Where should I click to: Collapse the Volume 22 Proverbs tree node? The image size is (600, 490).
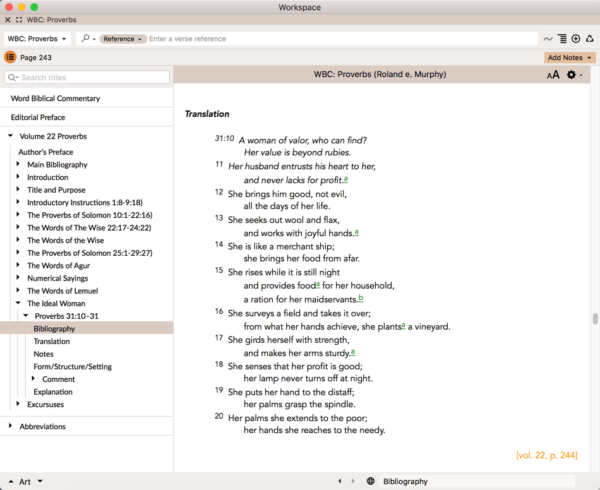[11, 136]
